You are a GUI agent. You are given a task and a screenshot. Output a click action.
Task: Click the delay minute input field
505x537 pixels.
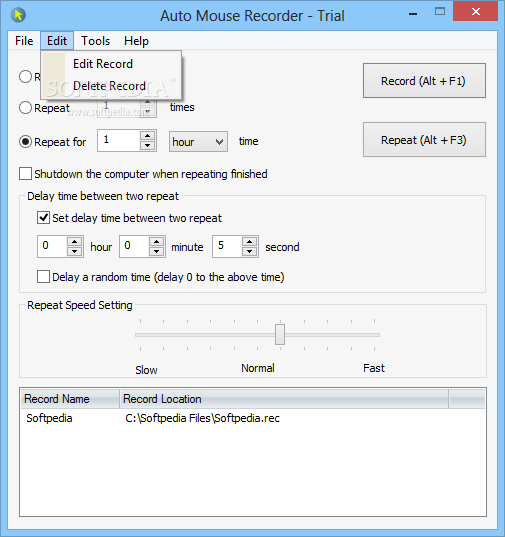tap(134, 246)
